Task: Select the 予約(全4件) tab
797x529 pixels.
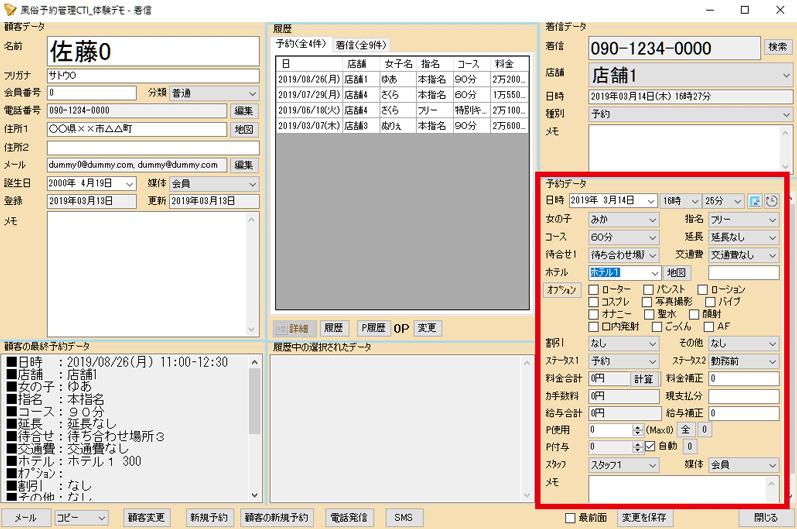Action: coord(302,44)
